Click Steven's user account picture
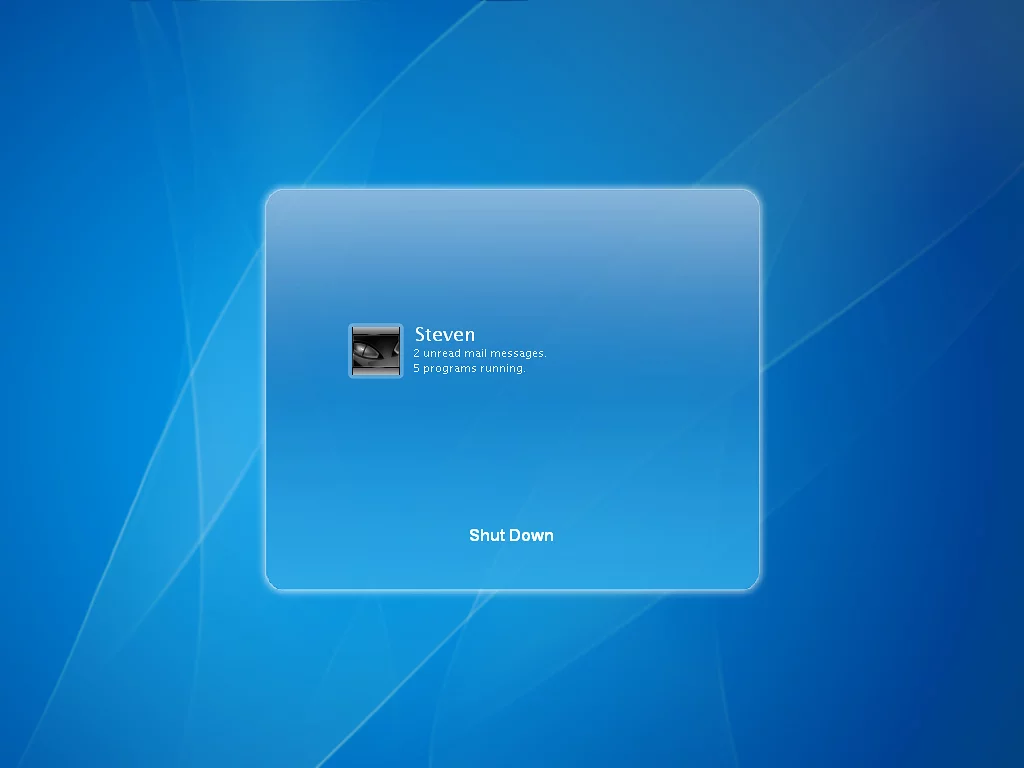This screenshot has width=1024, height=768. pyautogui.click(x=375, y=351)
